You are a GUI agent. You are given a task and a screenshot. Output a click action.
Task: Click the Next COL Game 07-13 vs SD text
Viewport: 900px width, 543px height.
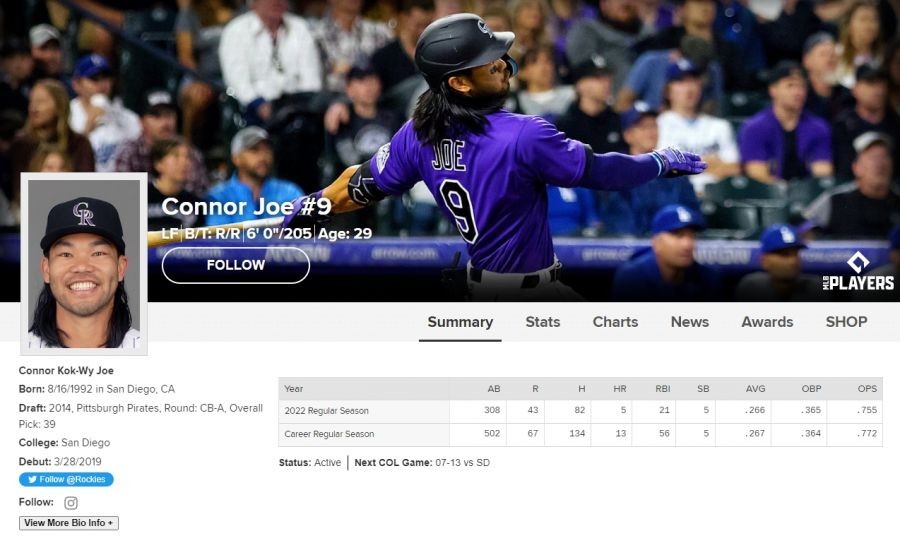(x=422, y=463)
